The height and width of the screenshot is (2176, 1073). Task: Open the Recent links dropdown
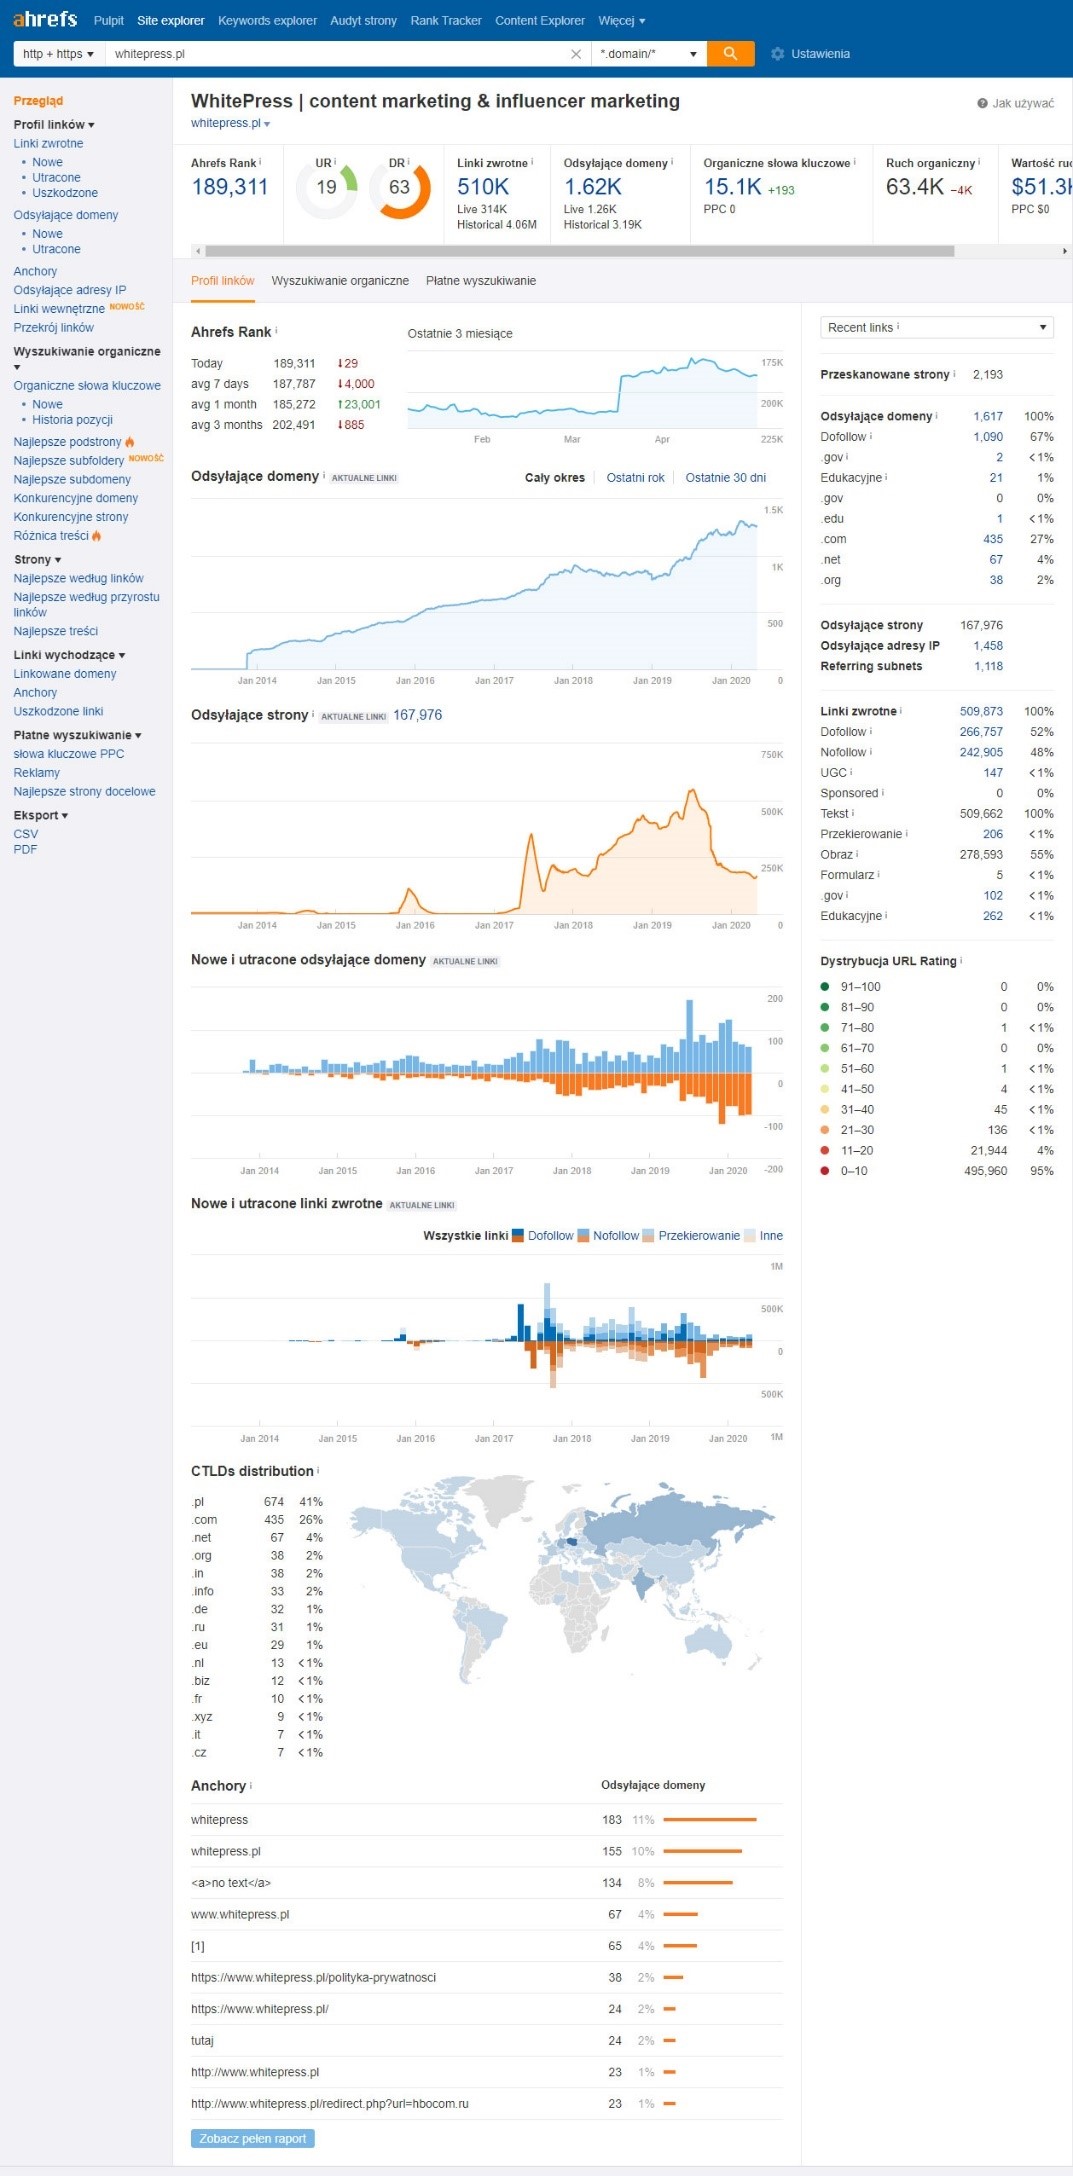point(937,327)
